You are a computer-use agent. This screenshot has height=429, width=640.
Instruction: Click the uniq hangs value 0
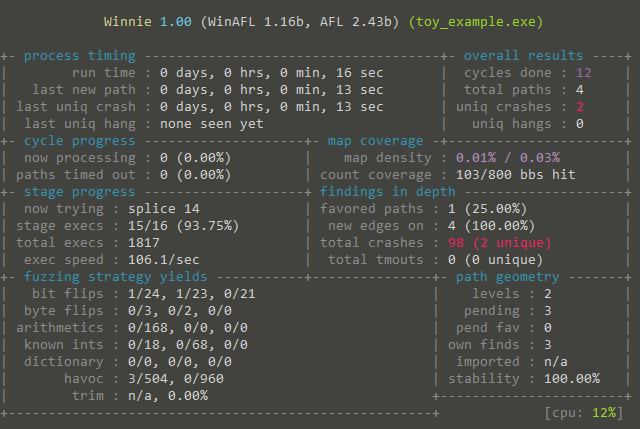point(580,124)
